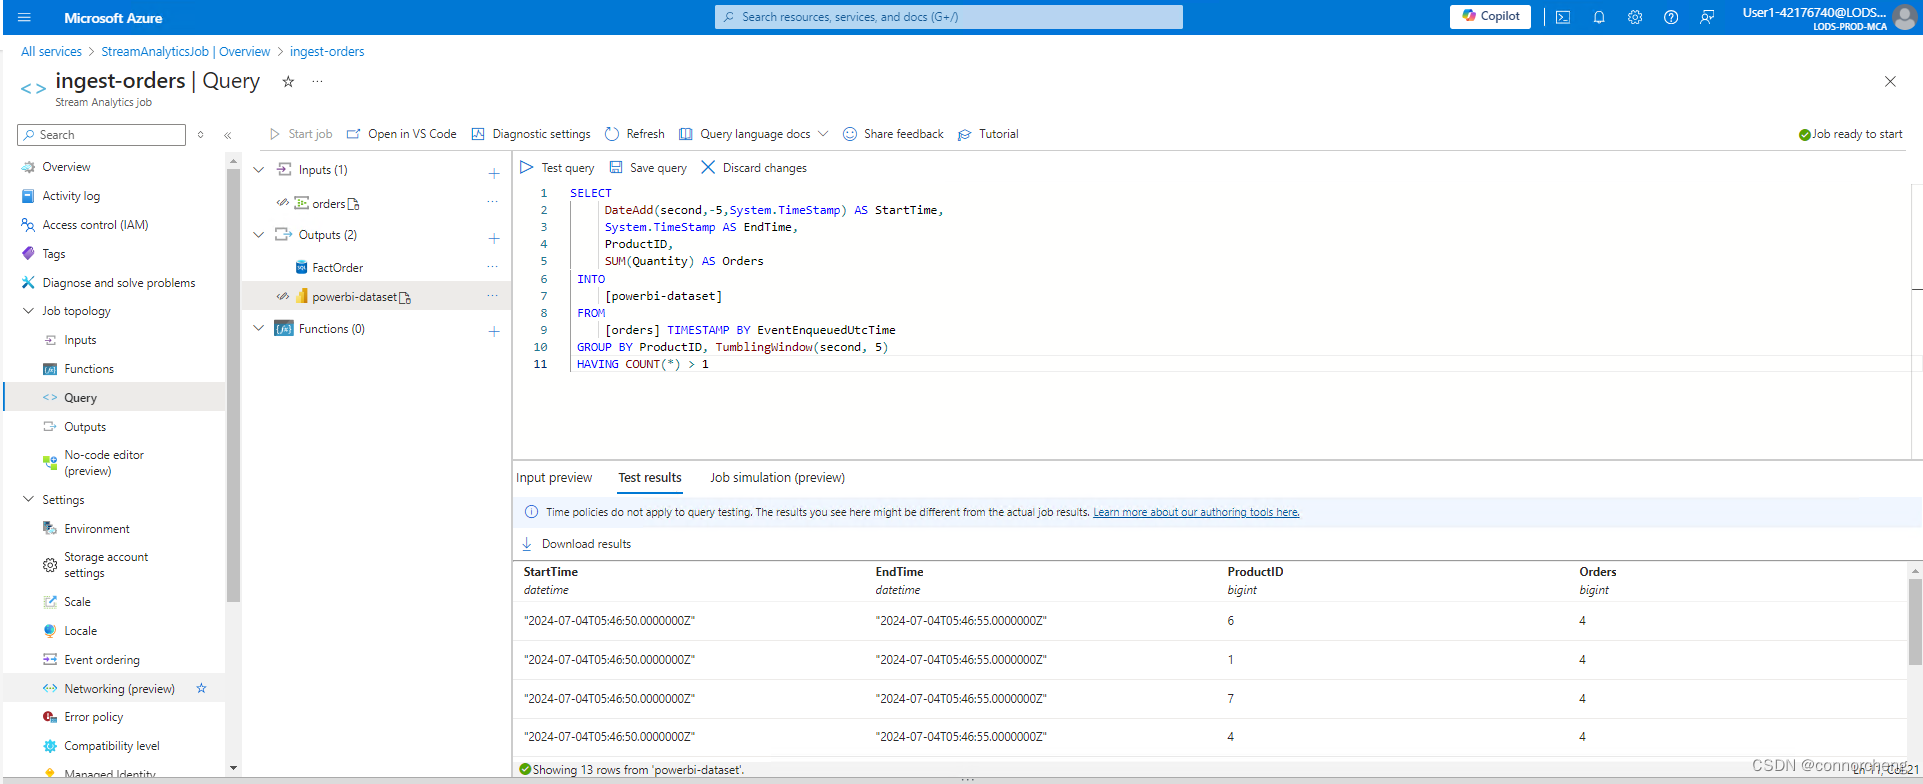Mark ingest-orders as favorite with star
Image resolution: width=1923 pixels, height=784 pixels.
click(x=288, y=82)
